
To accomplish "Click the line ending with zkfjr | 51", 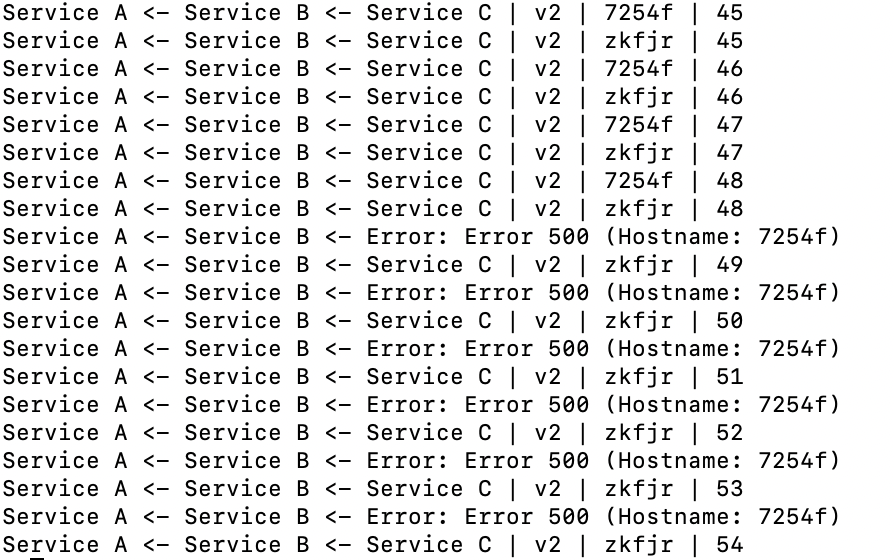I will tap(373, 376).
